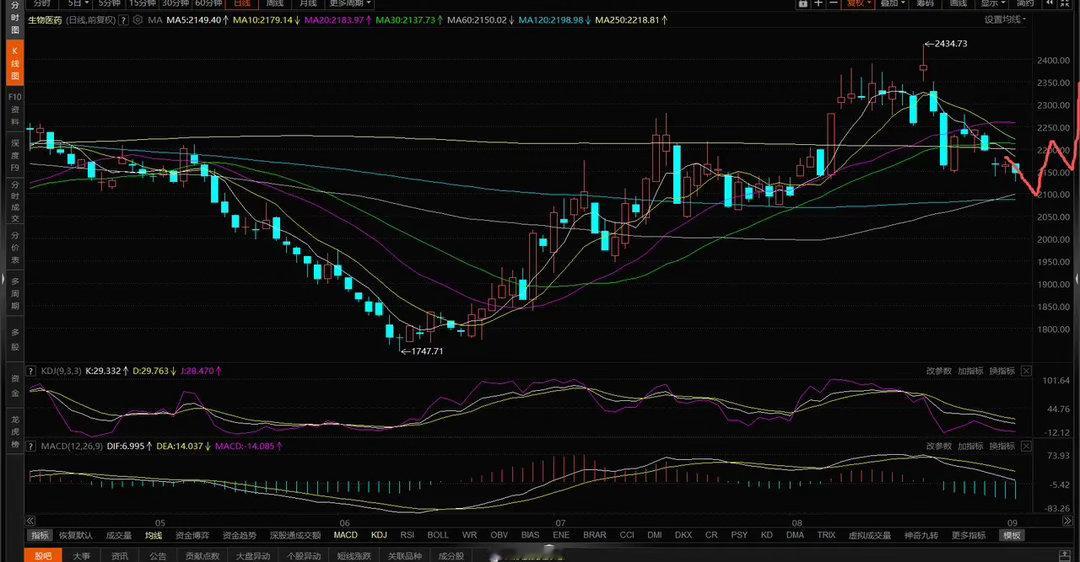Click 改参数 in the KDJ panel
This screenshot has width=1080, height=562.
pyautogui.click(x=939, y=371)
